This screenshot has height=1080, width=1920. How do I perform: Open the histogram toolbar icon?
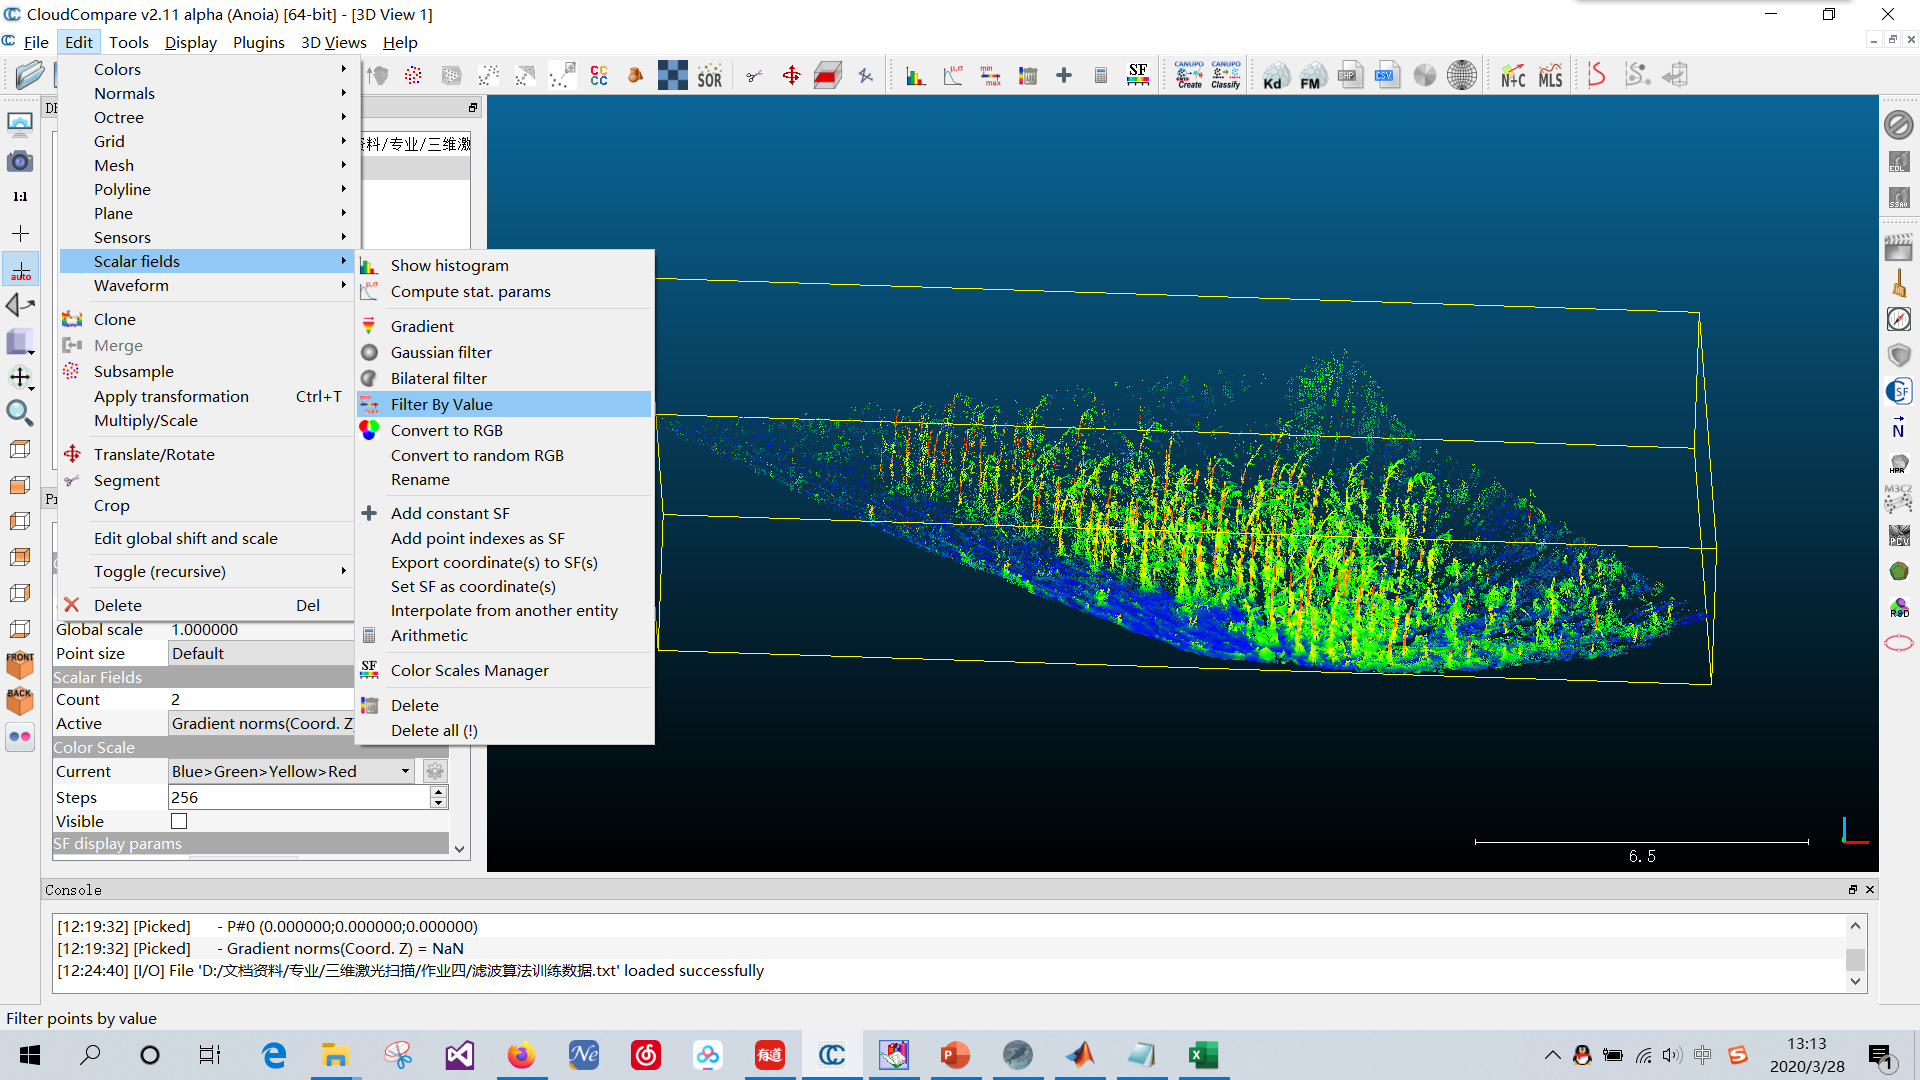tap(915, 76)
